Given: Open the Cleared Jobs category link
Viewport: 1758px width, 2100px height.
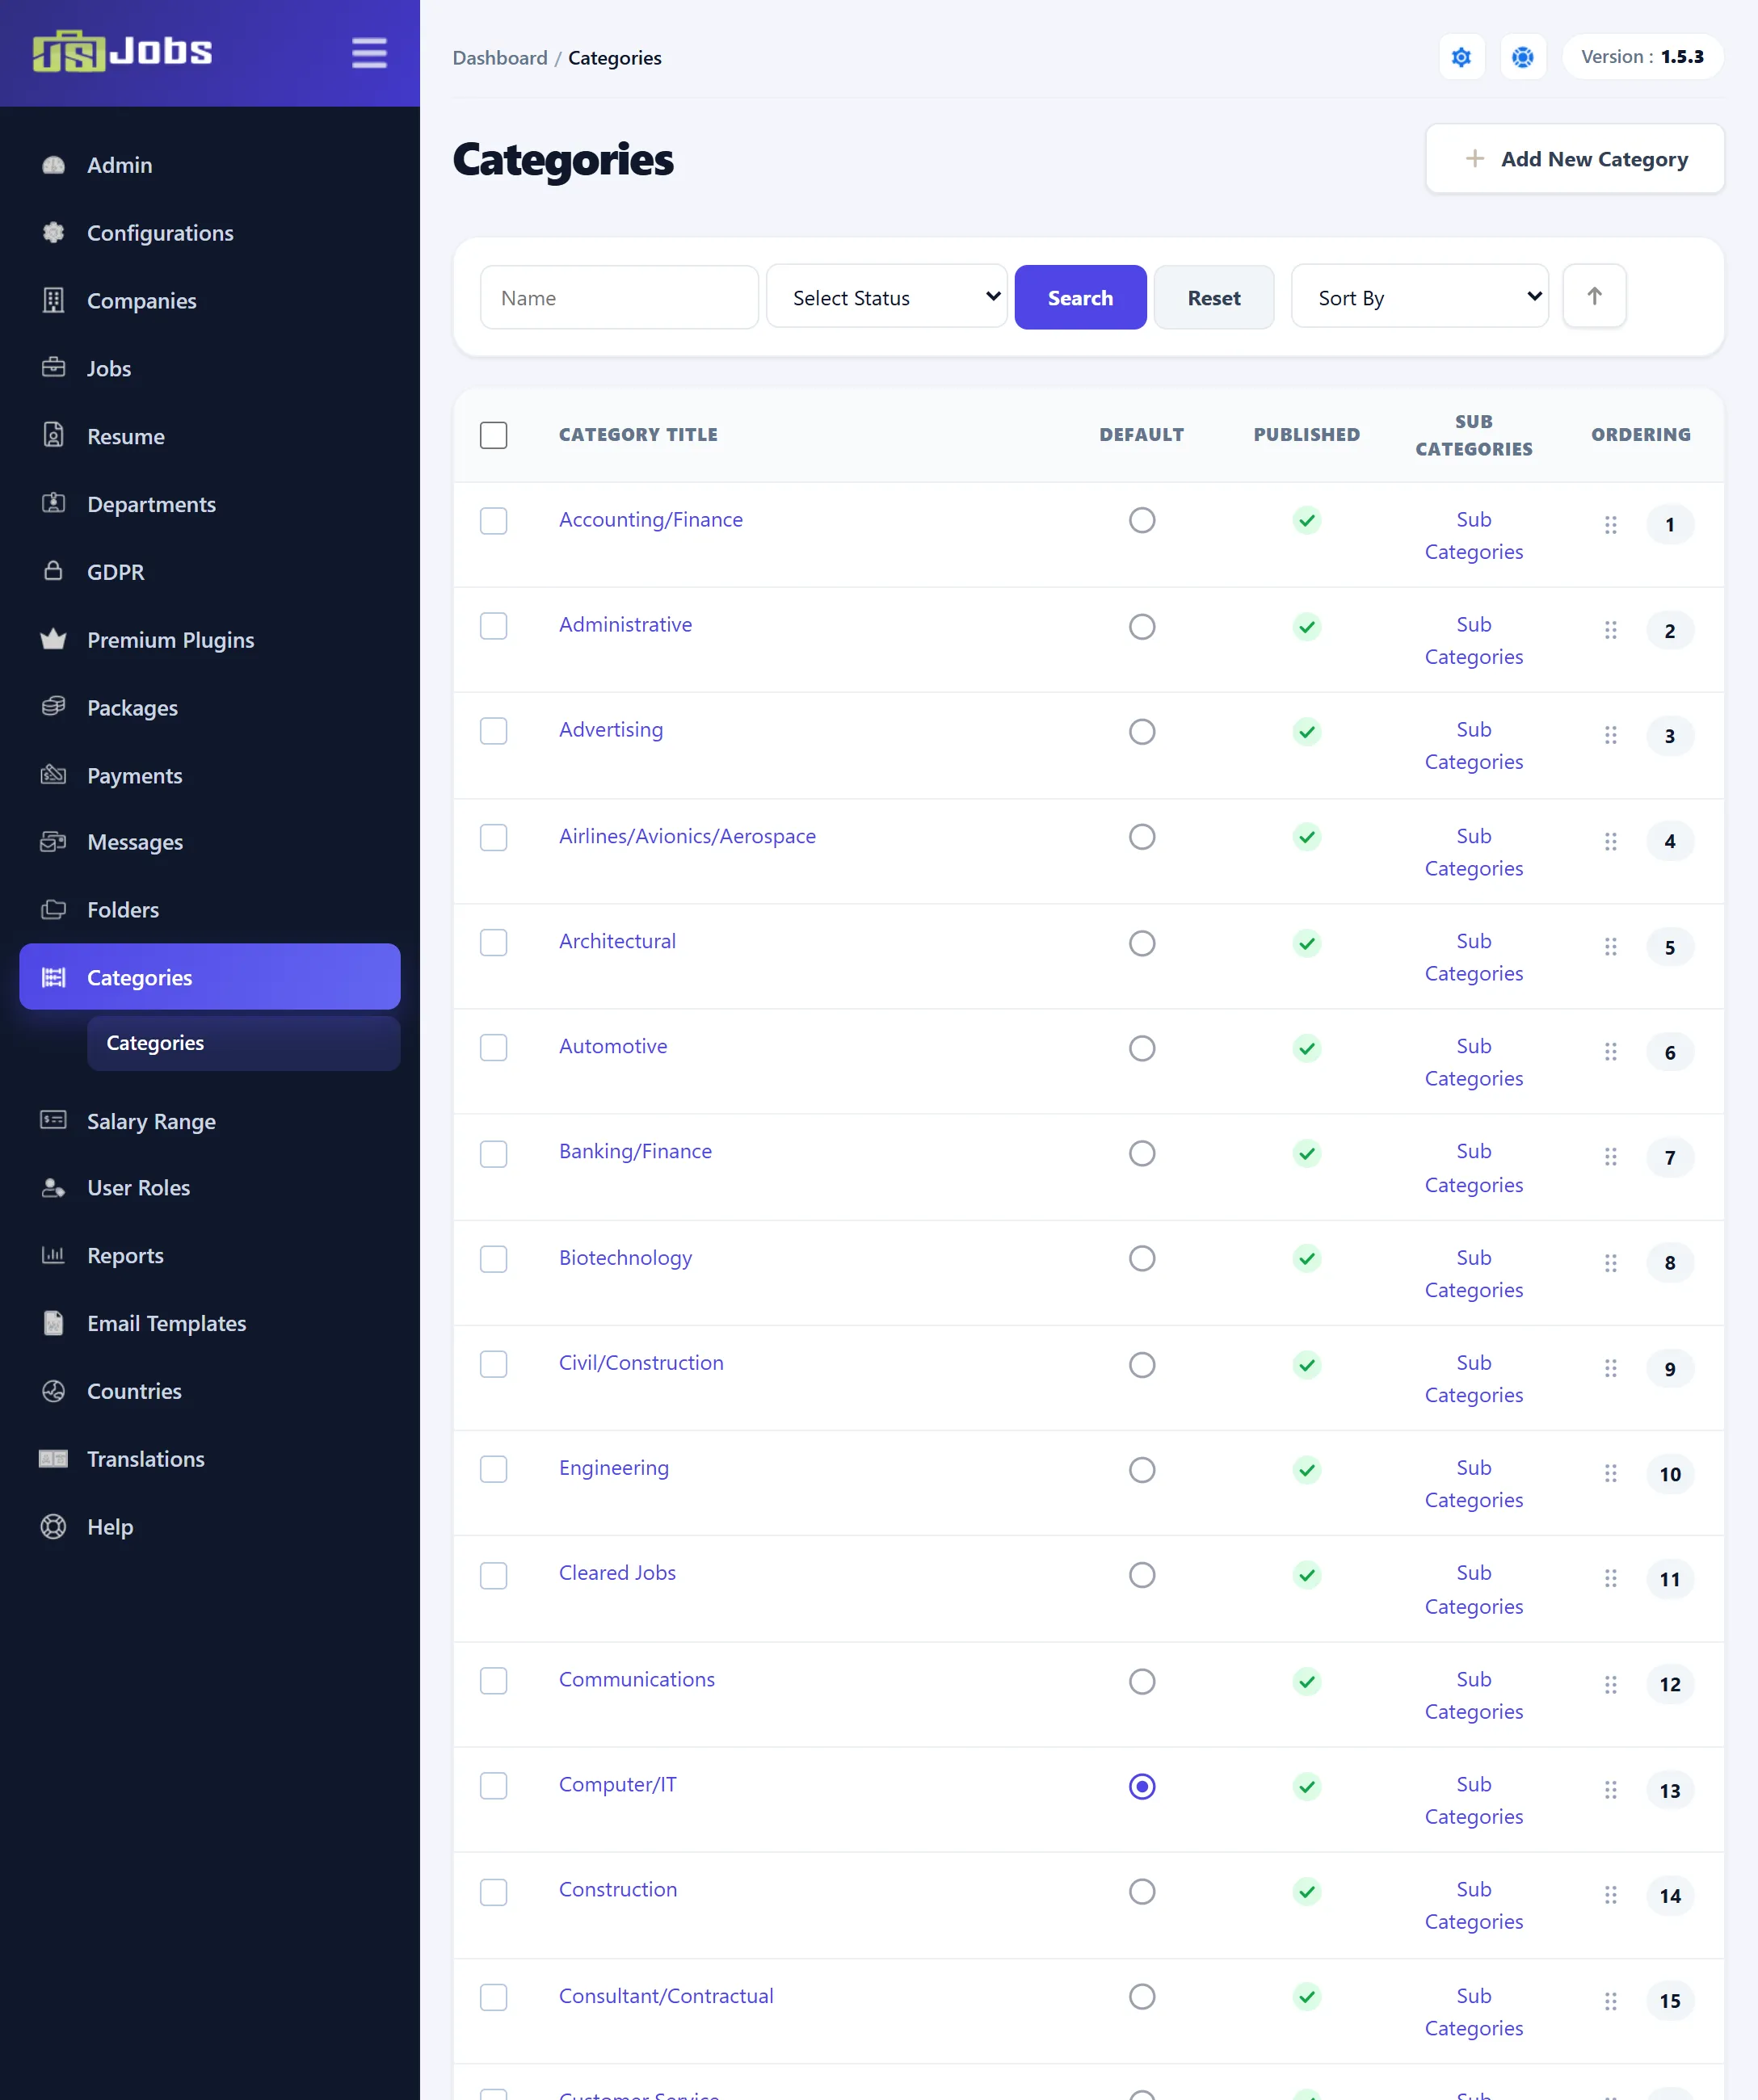Looking at the screenshot, I should pos(617,1573).
